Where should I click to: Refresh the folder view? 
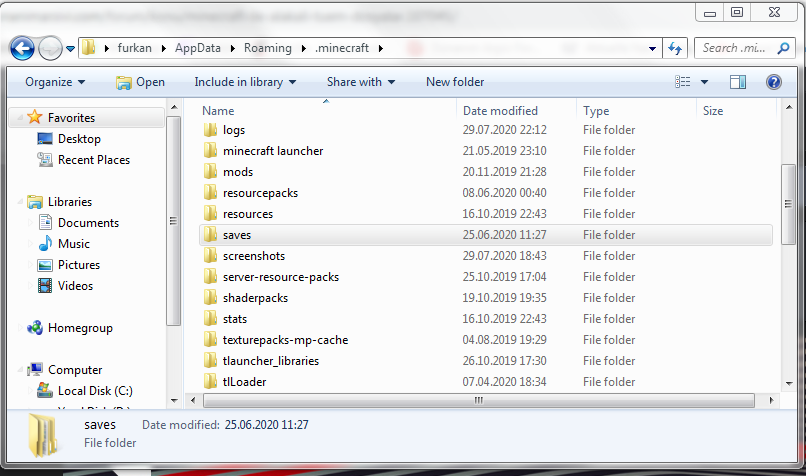[x=675, y=49]
